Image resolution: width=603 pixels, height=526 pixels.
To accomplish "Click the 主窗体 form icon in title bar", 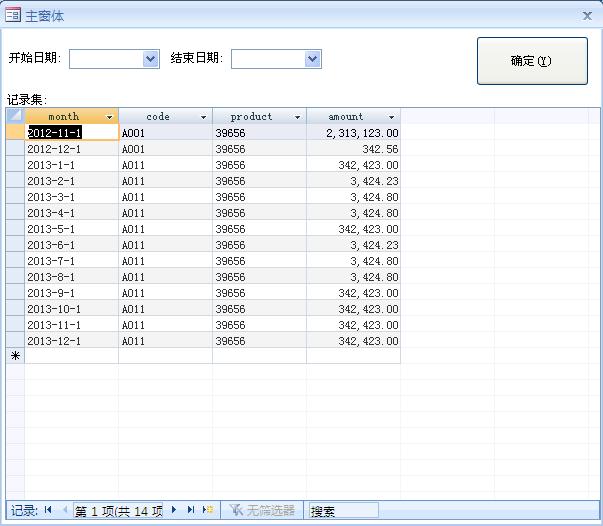I will (x=13, y=15).
